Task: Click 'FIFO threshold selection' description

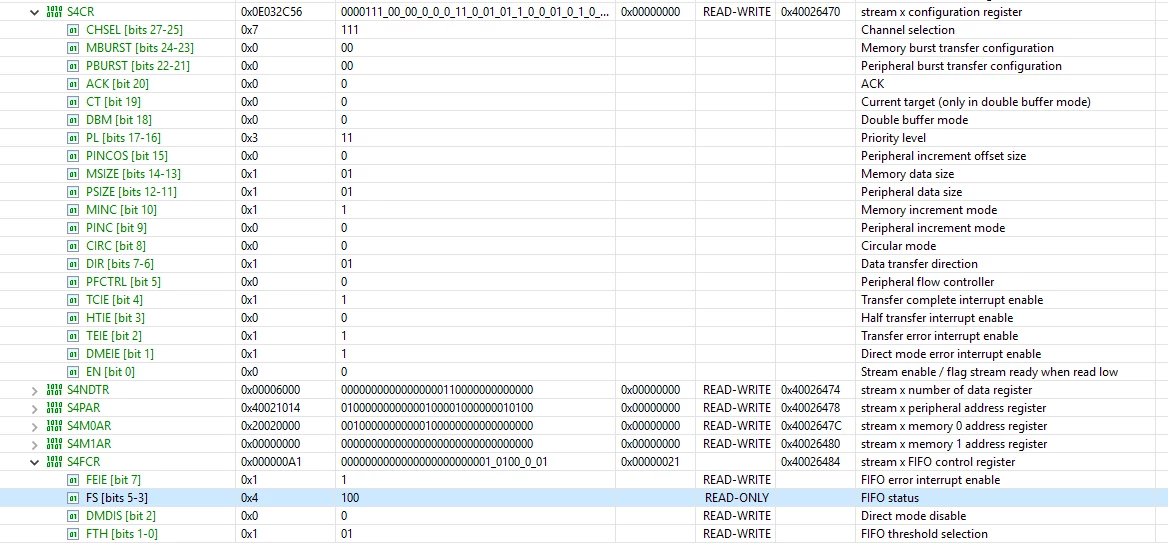Action: point(924,533)
